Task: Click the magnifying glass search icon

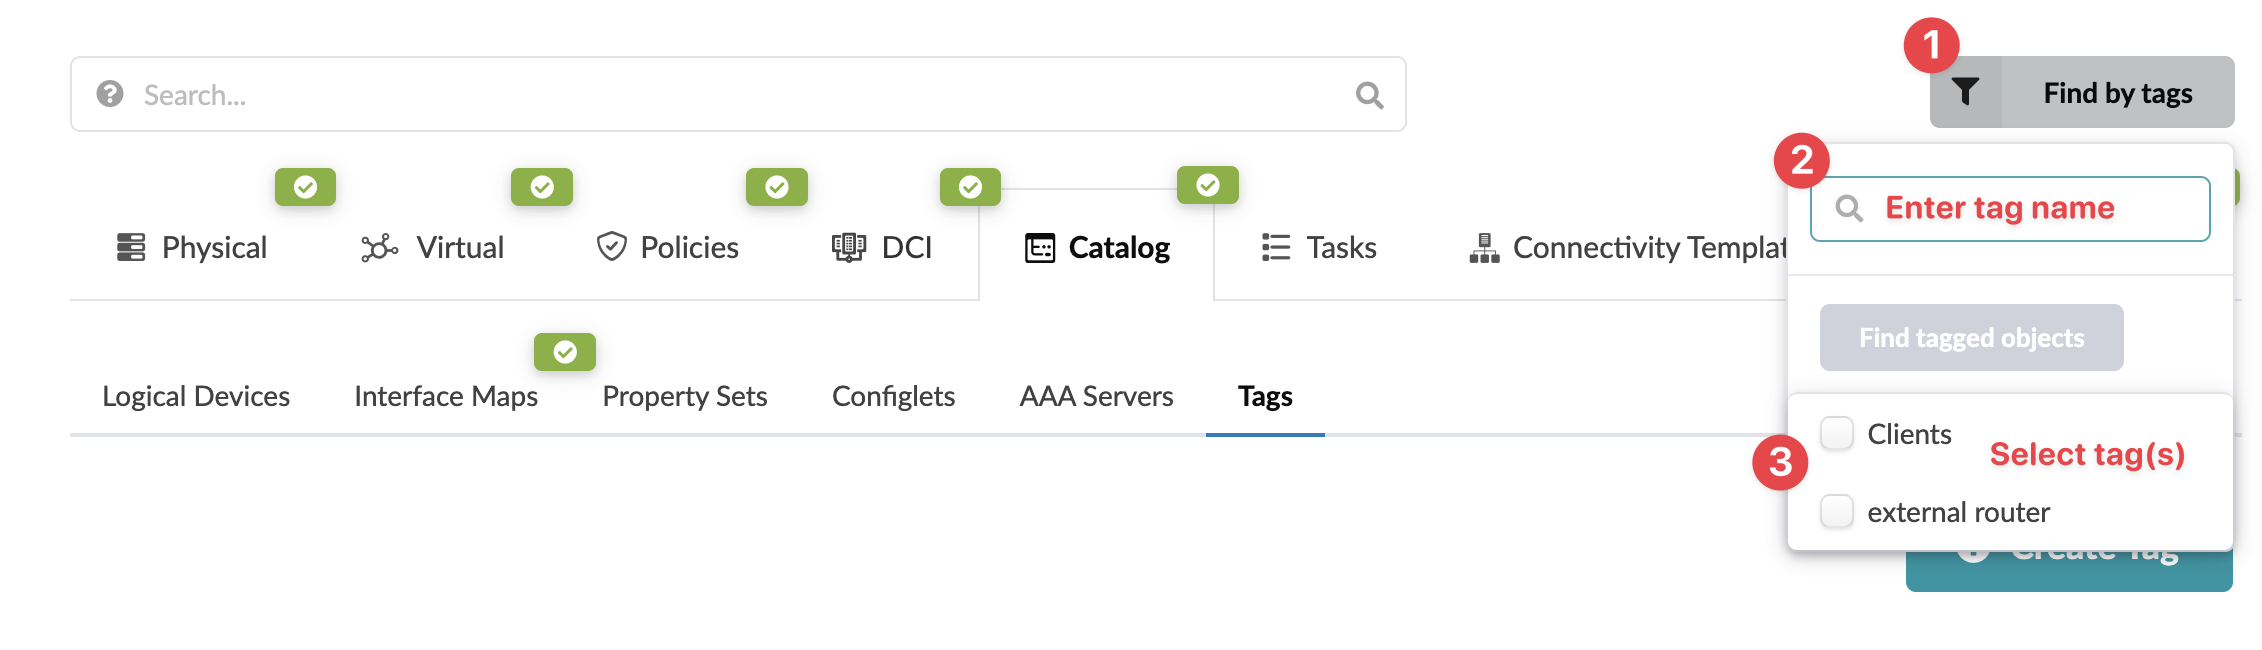Action: coord(1369,95)
